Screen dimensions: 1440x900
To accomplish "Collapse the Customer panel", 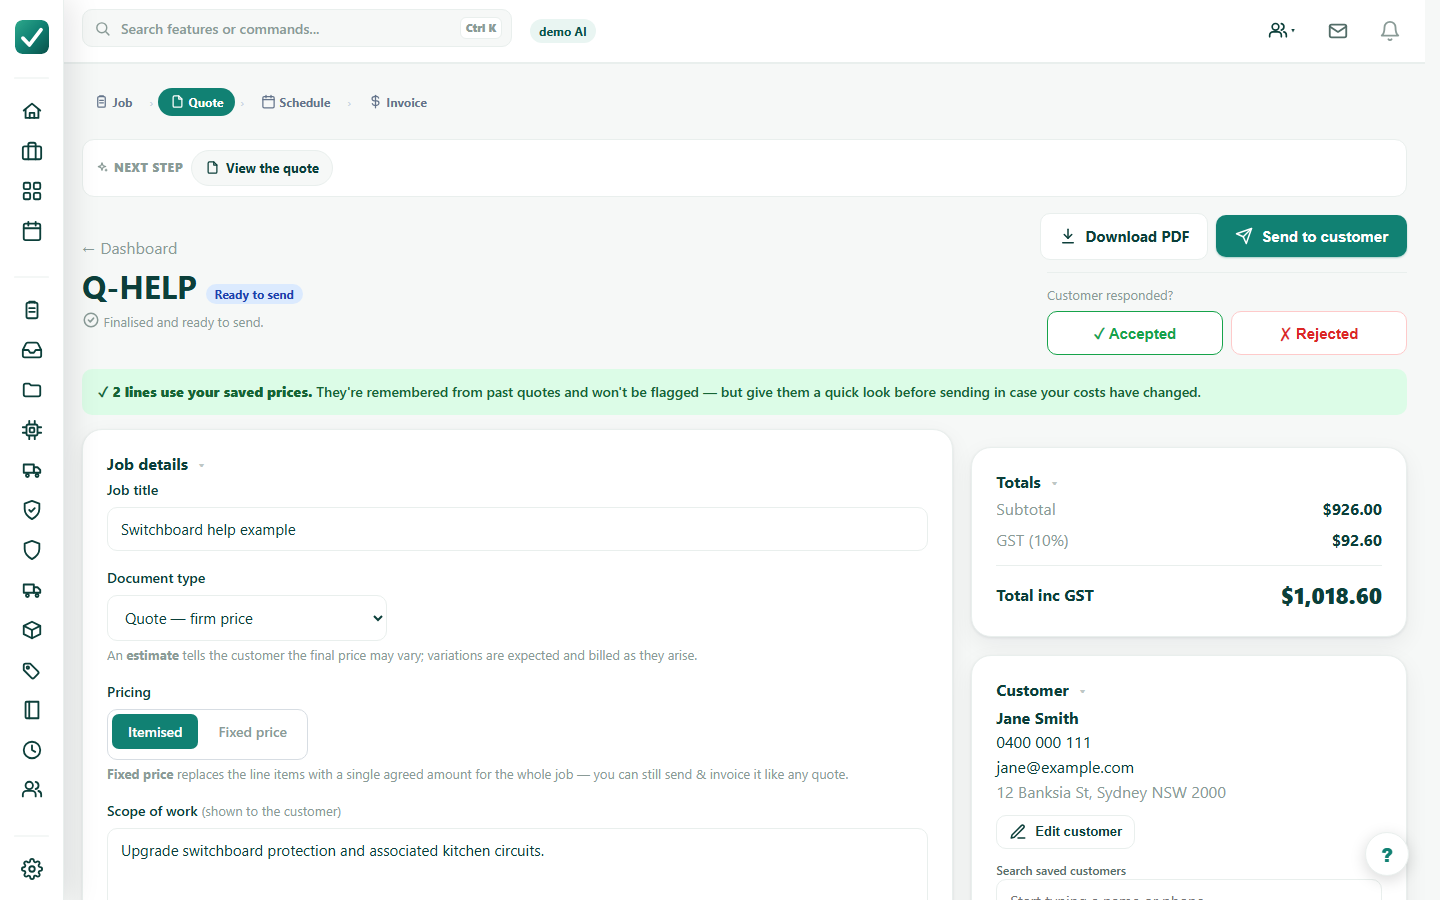I will pos(1041,690).
